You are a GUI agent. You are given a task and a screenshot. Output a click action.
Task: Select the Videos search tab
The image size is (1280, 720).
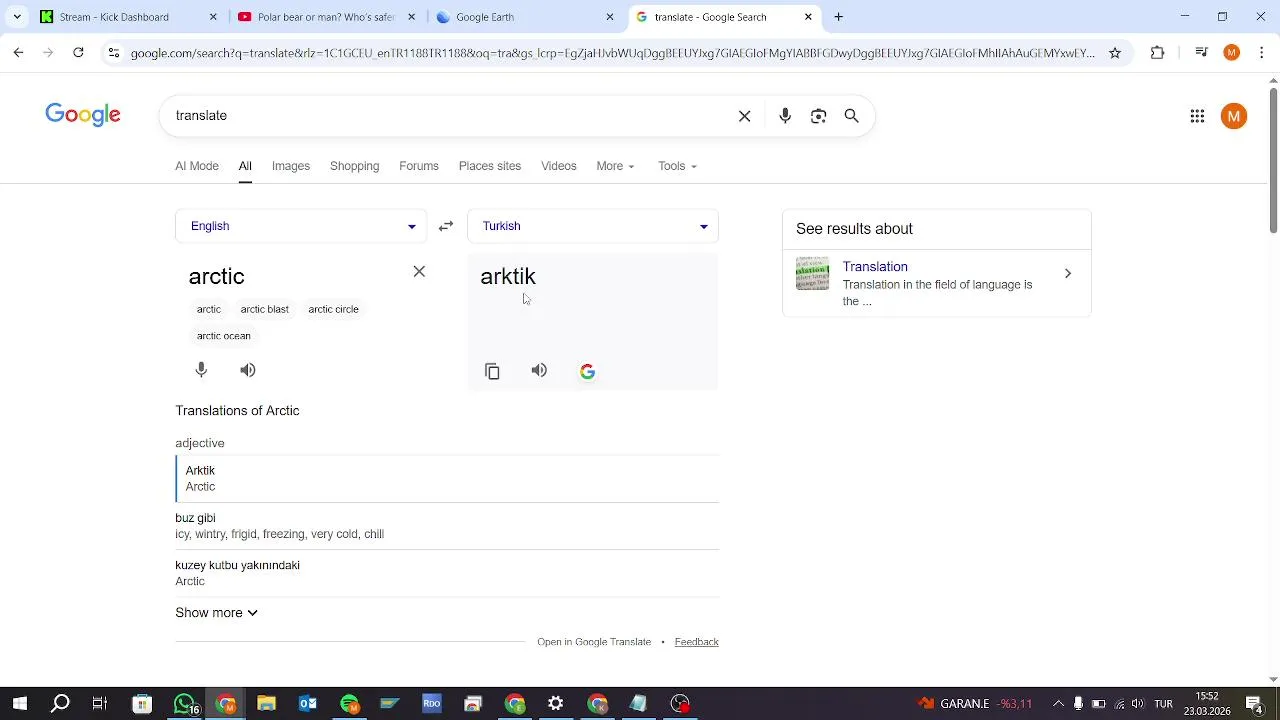coord(559,166)
